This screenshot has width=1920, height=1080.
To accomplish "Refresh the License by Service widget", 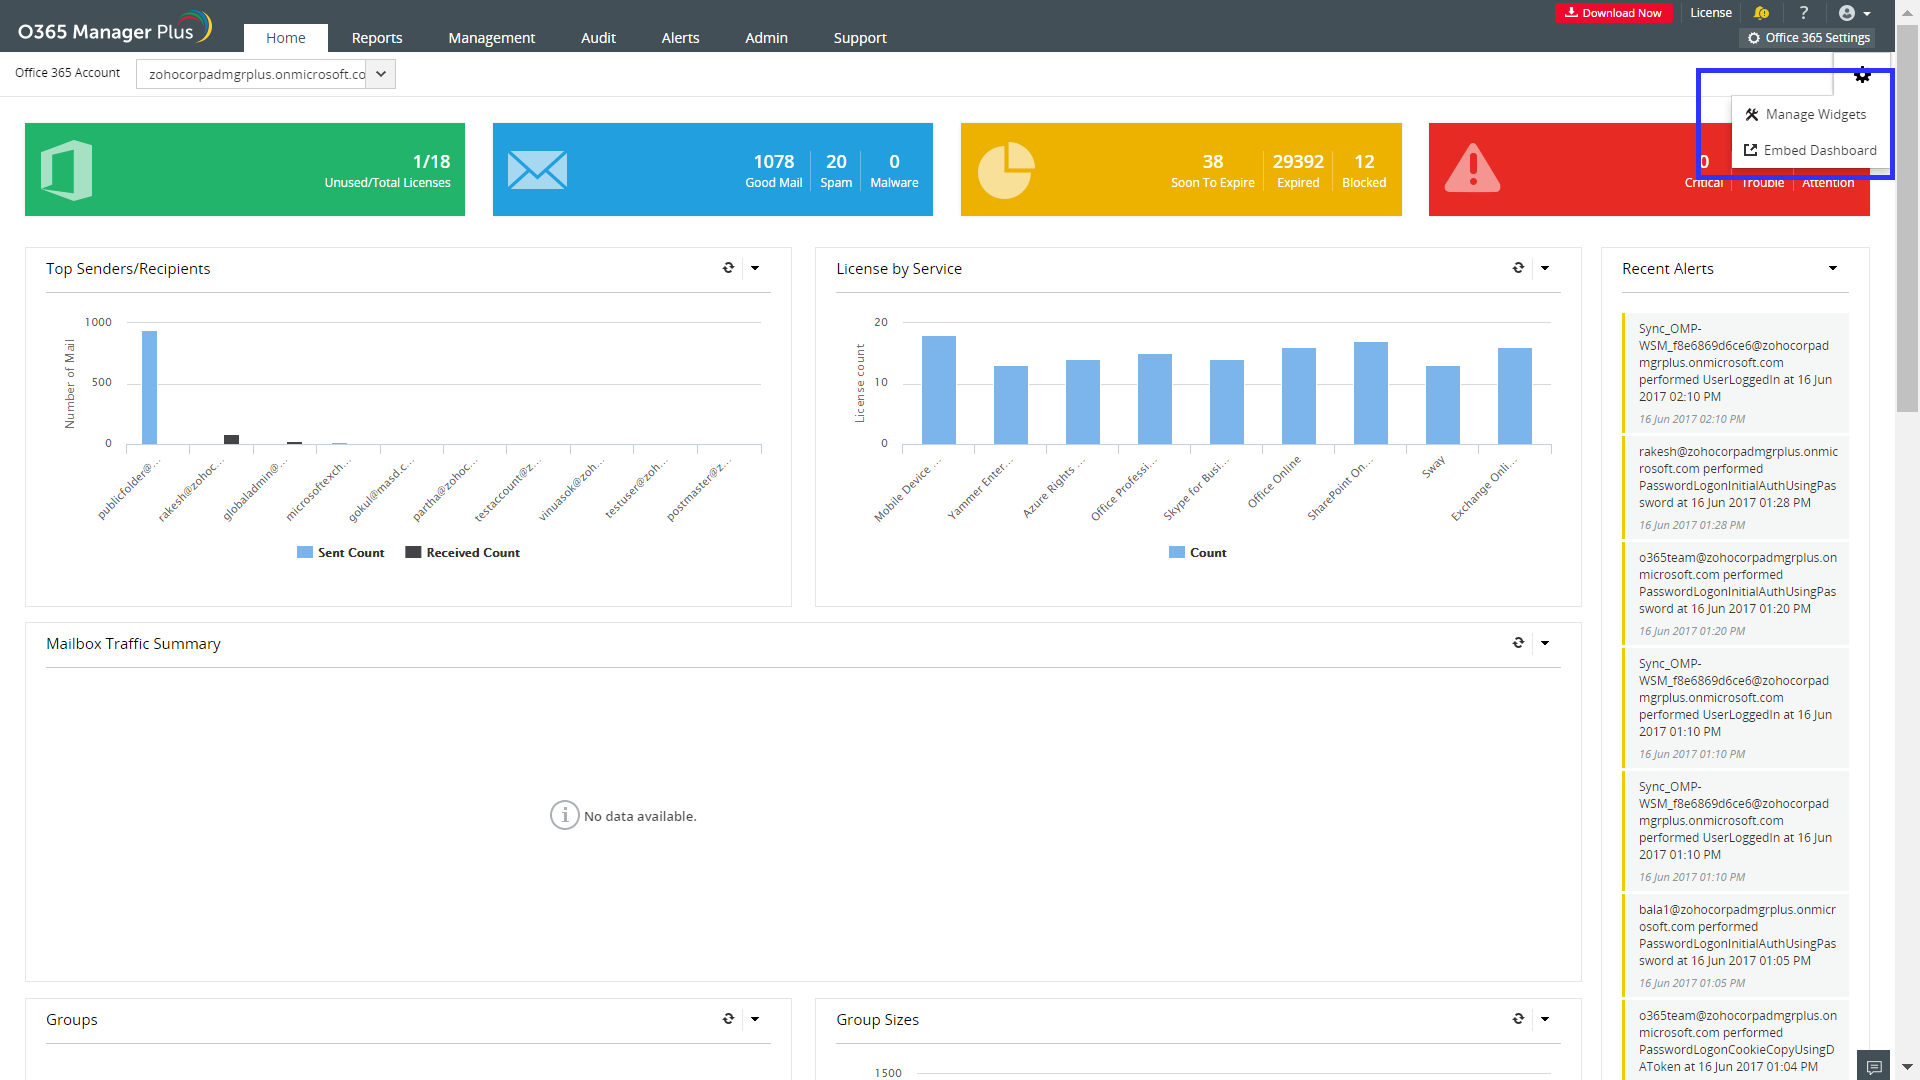I will (1518, 268).
